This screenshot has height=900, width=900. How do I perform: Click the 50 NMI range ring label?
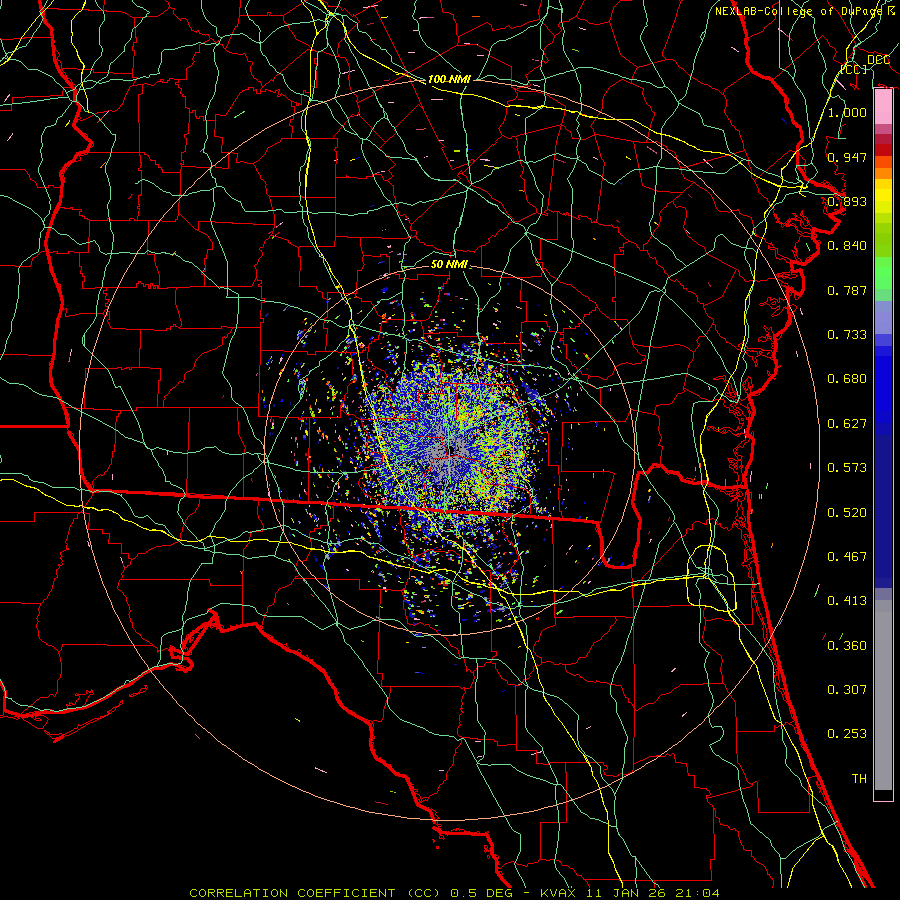click(x=449, y=264)
